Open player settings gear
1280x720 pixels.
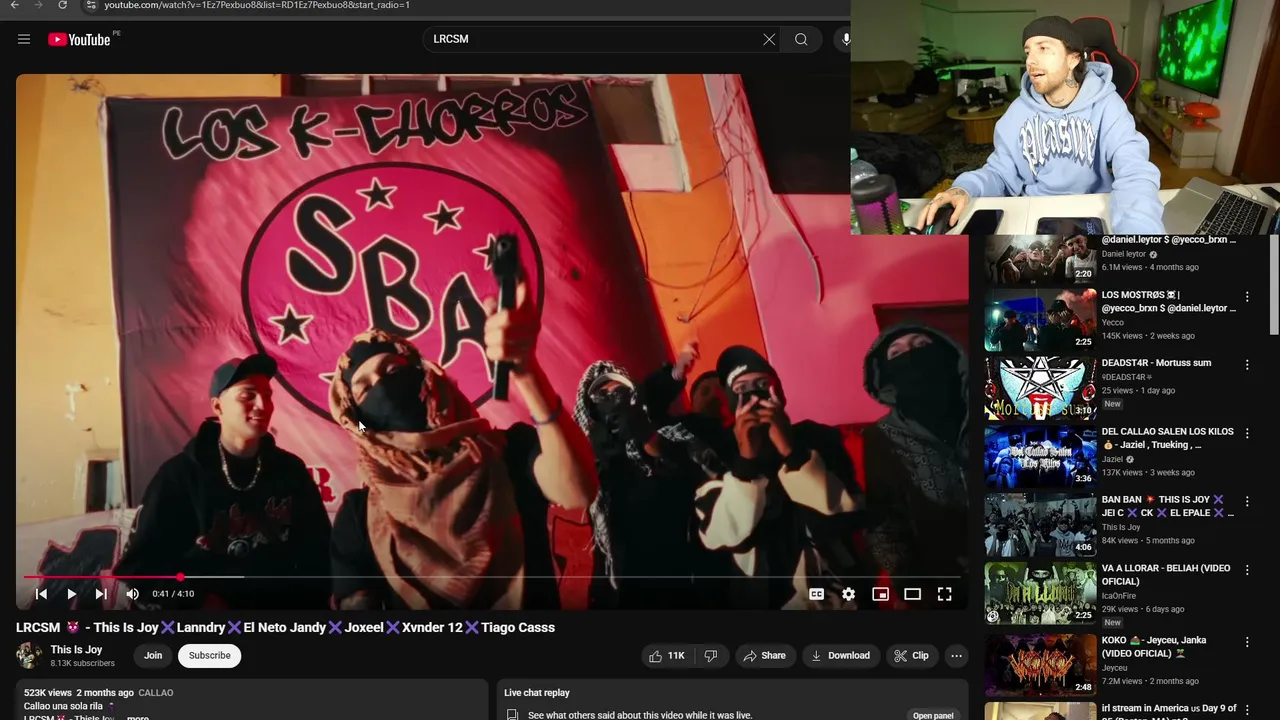coord(848,594)
